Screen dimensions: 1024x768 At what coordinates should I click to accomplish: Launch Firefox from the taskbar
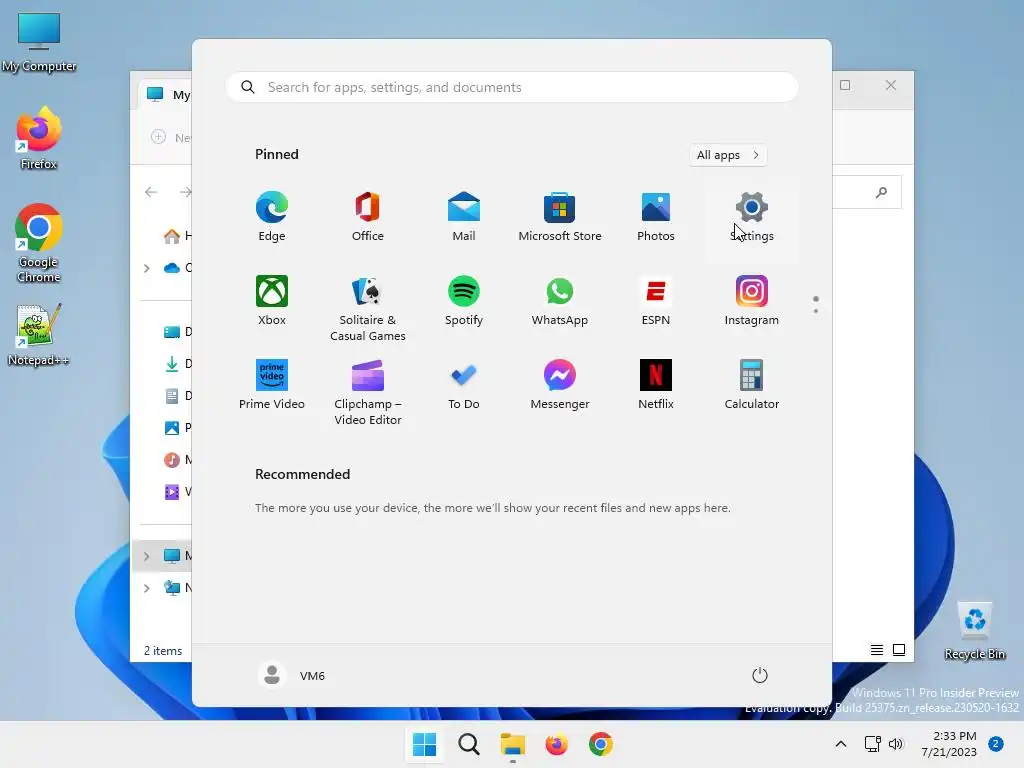pos(556,744)
